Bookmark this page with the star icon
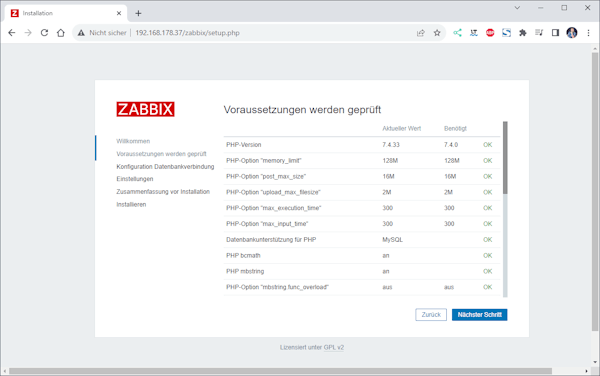 coord(437,33)
